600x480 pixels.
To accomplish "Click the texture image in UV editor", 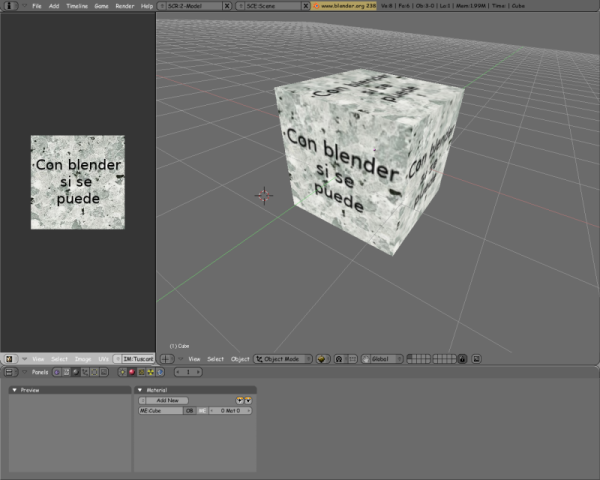I will tap(78, 182).
